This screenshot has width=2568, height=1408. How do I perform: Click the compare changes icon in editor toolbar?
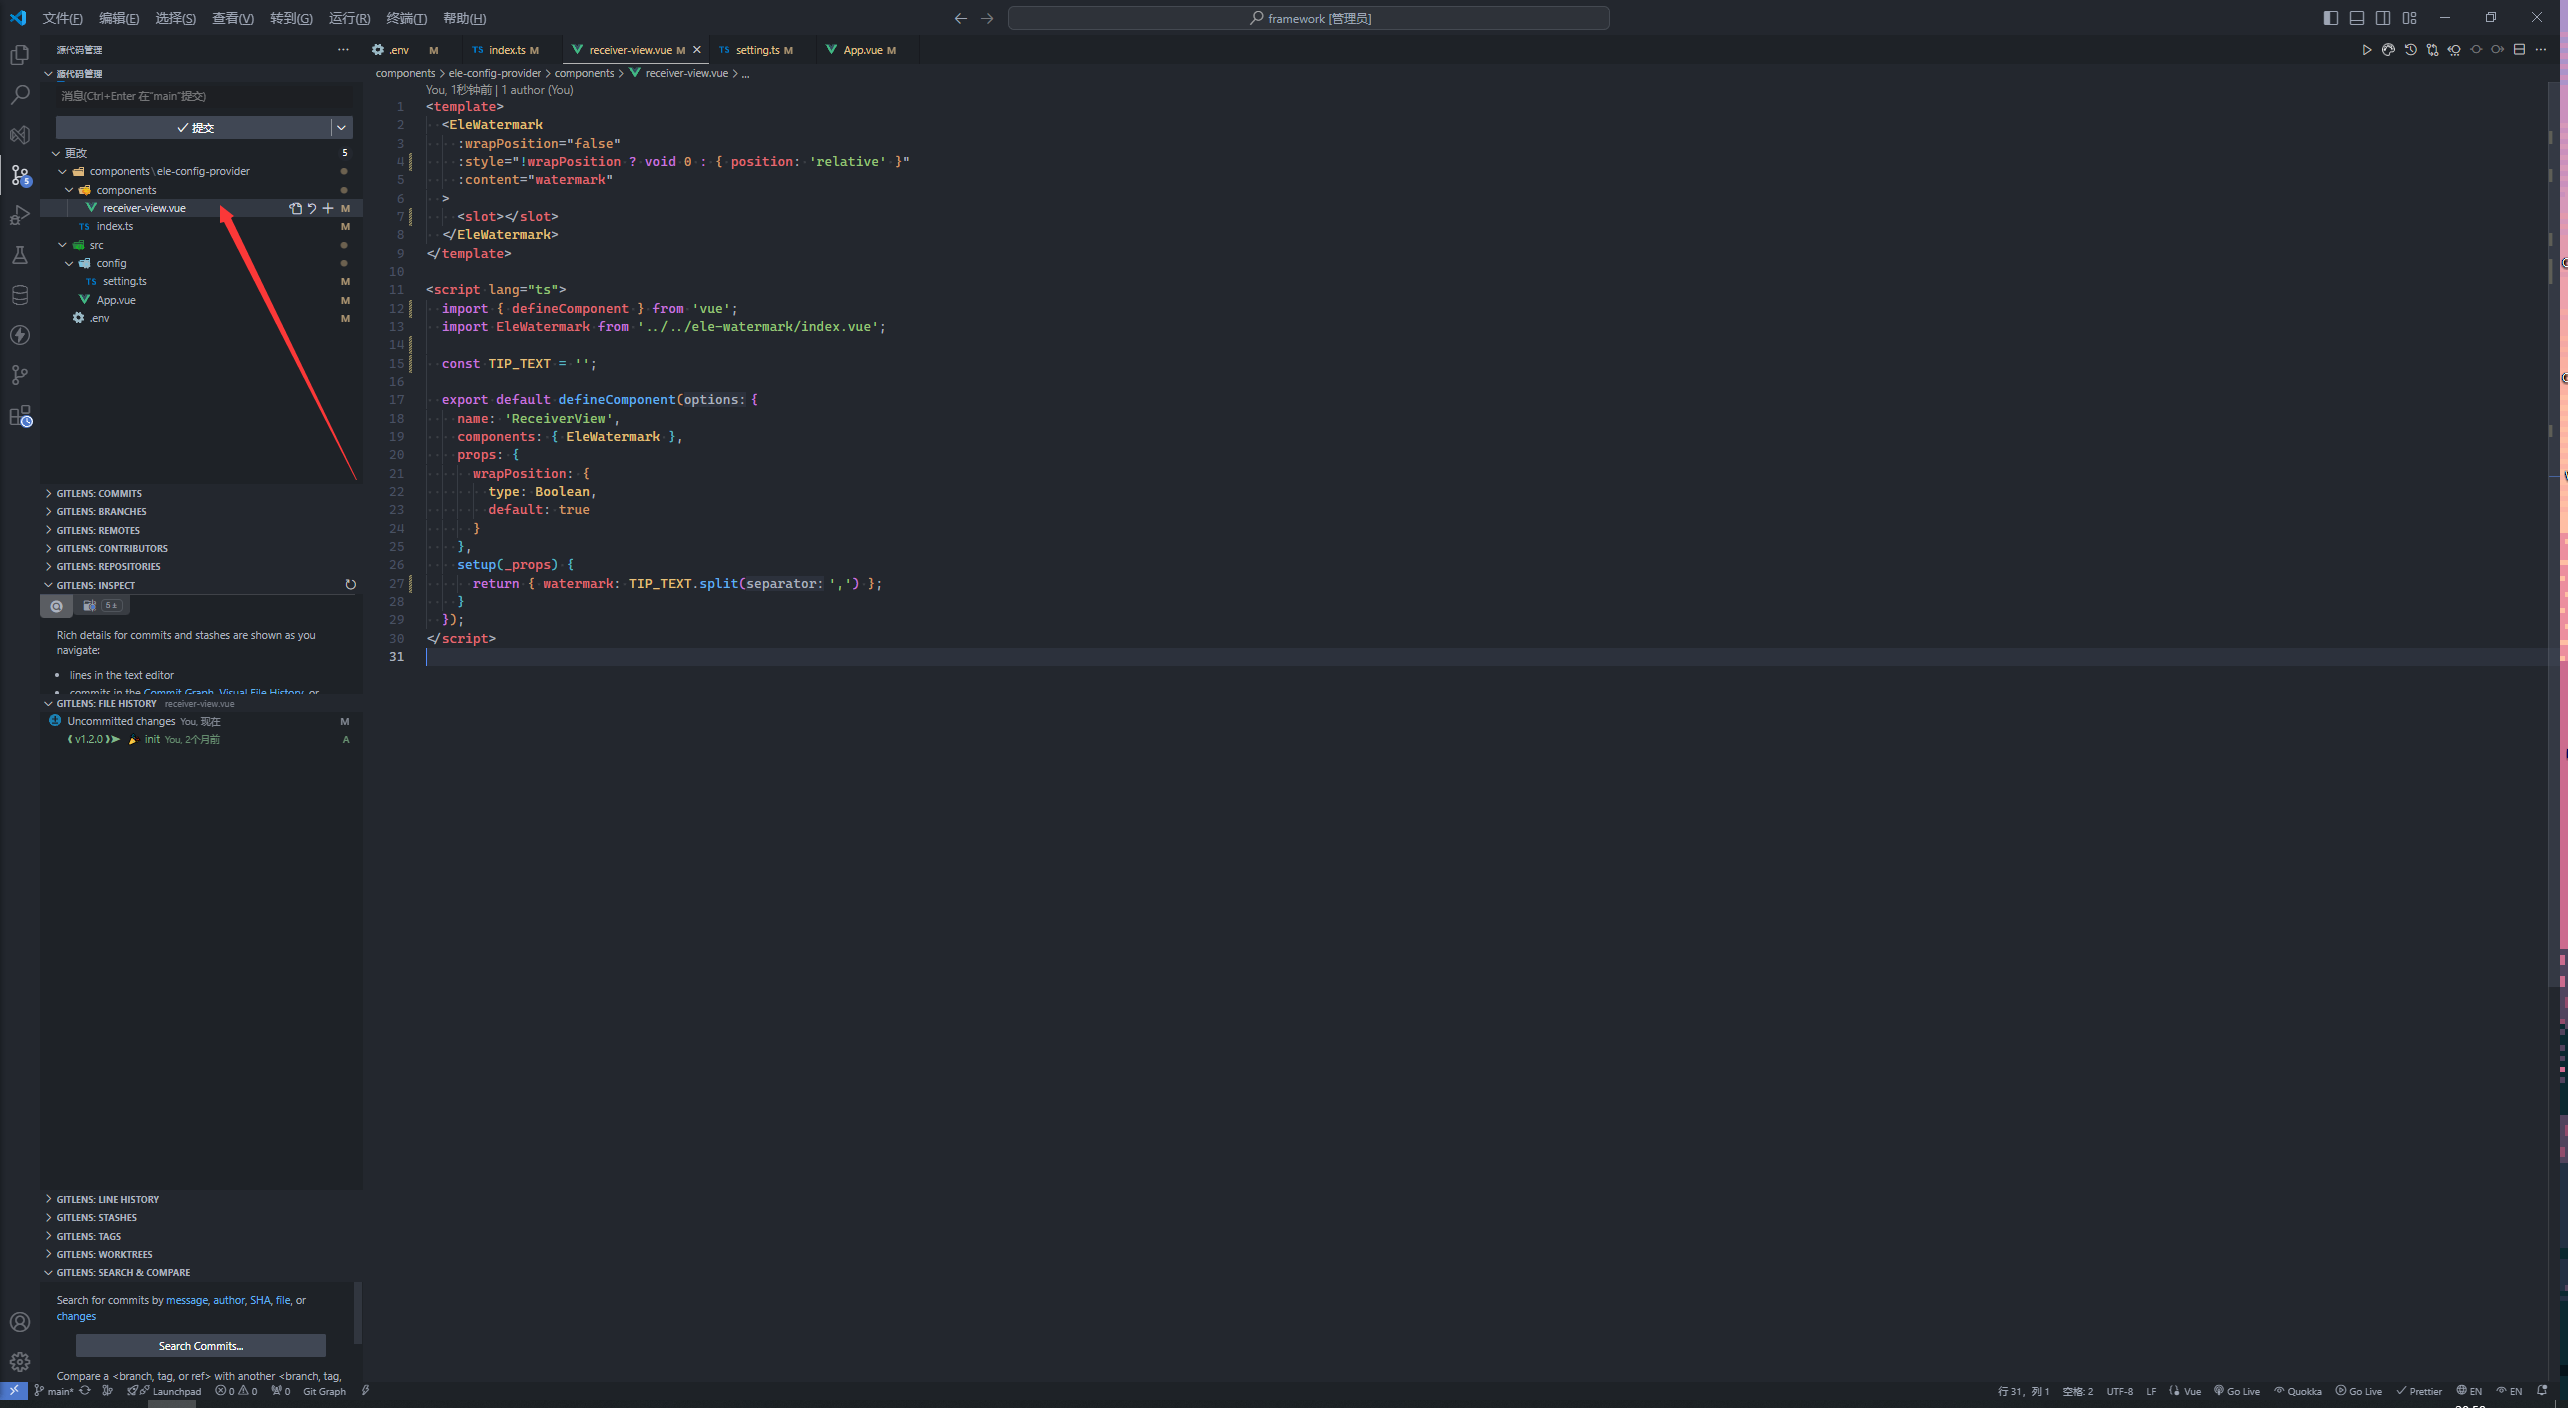[2432, 50]
